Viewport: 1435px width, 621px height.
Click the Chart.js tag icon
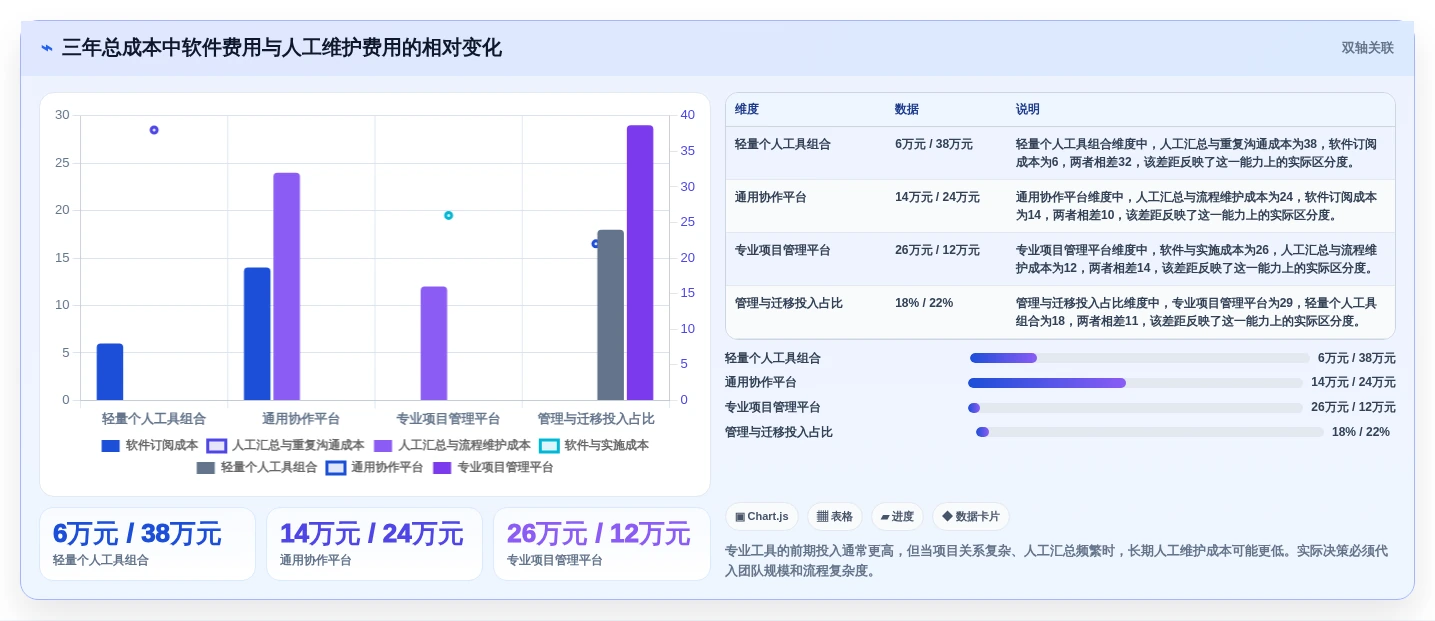[740, 517]
